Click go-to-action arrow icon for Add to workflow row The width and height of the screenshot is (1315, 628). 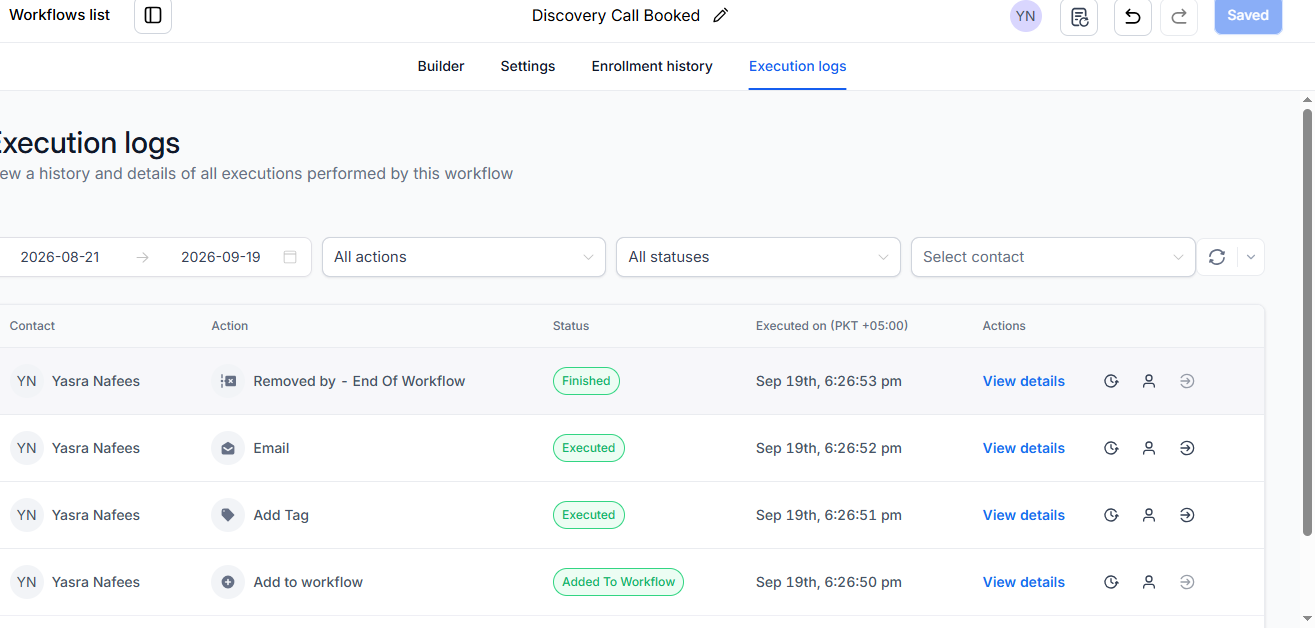pyautogui.click(x=1187, y=582)
